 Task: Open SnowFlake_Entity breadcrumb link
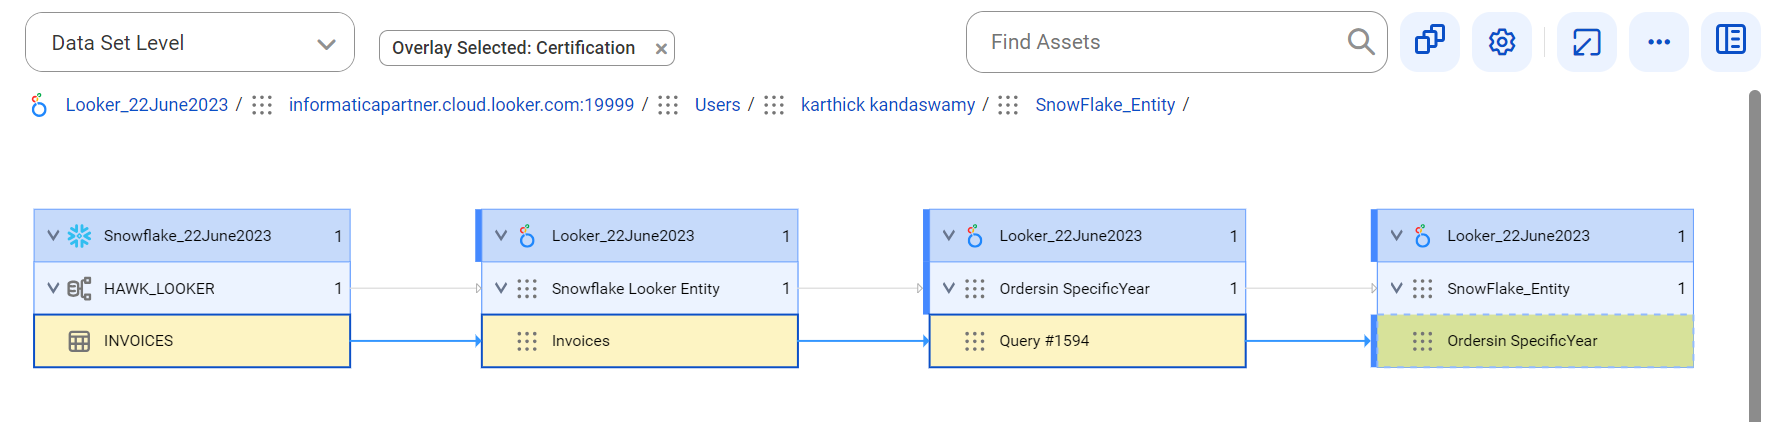(x=1105, y=105)
